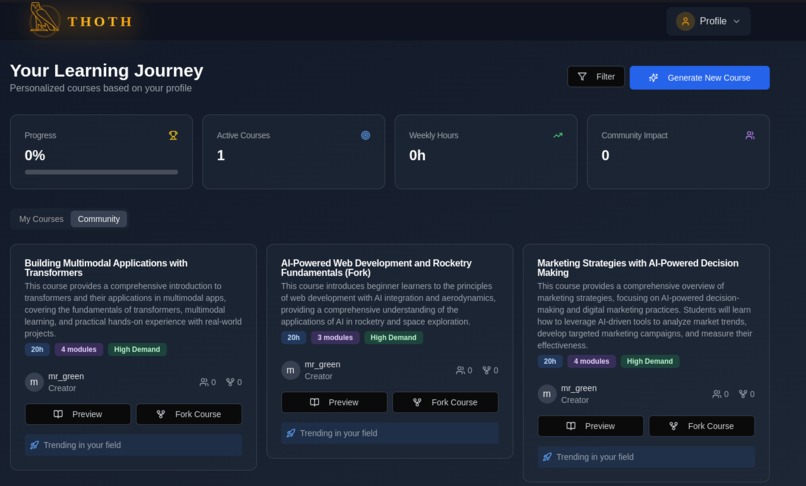Click fork count icon on Marketing Strategies card
The height and width of the screenshot is (486, 806).
(743, 394)
